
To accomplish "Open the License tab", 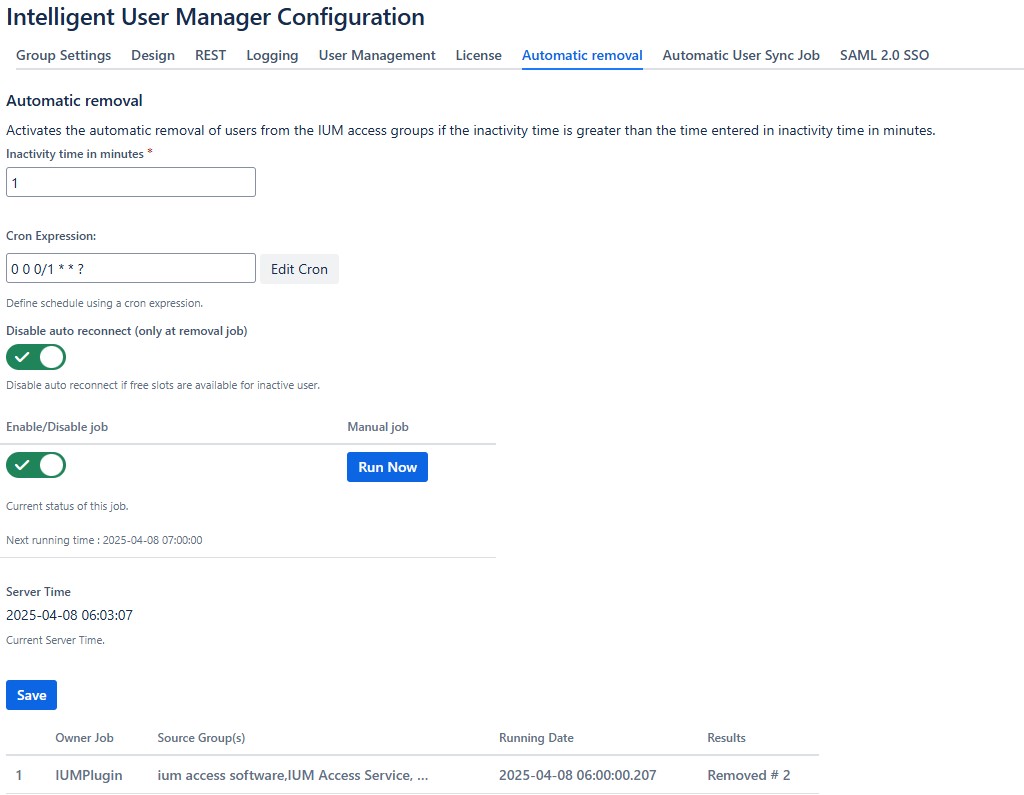I will click(x=478, y=55).
